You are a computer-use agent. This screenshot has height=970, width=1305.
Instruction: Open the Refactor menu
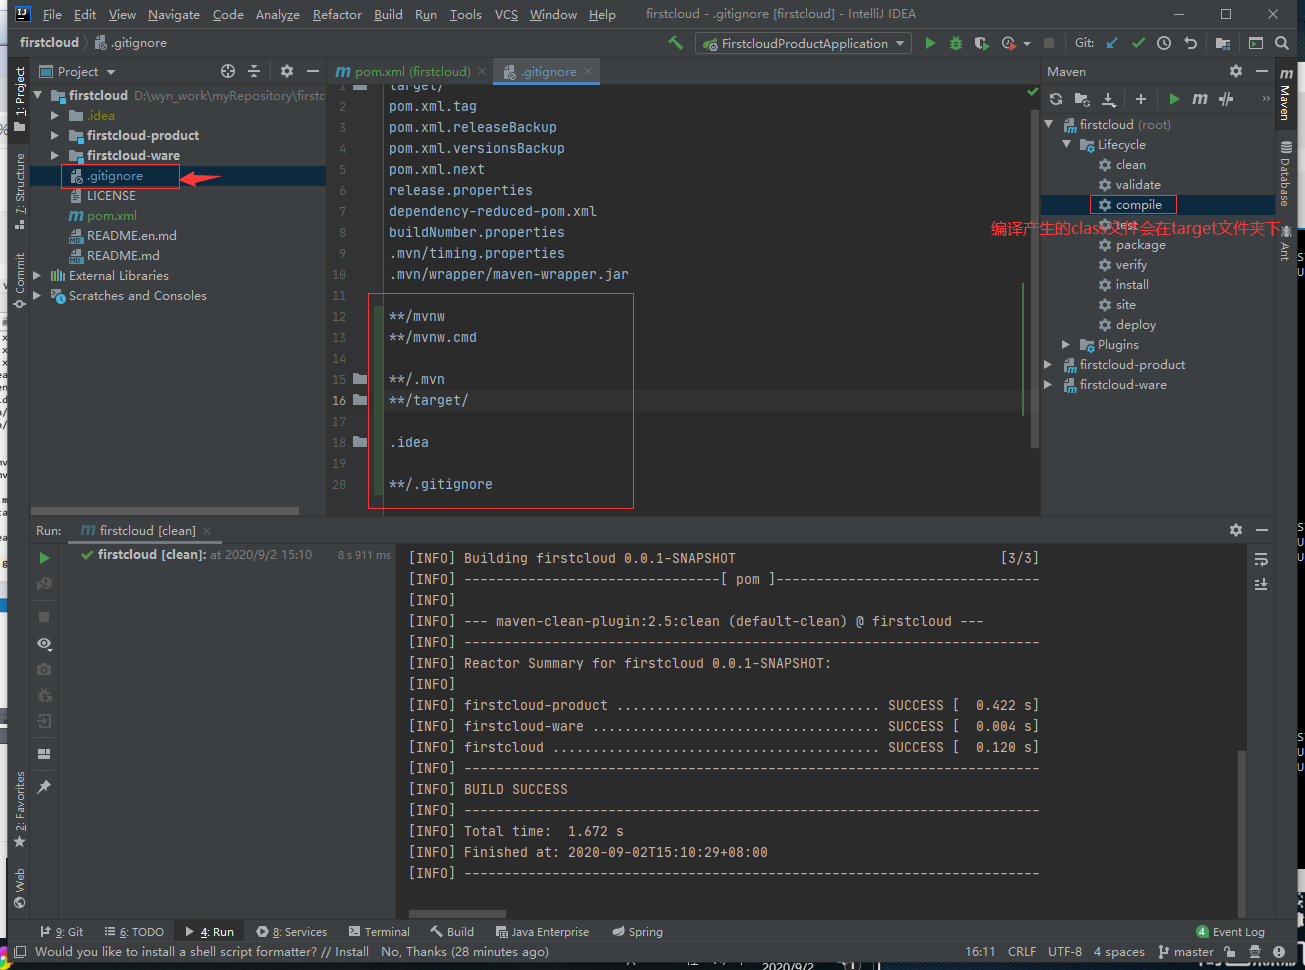point(337,14)
